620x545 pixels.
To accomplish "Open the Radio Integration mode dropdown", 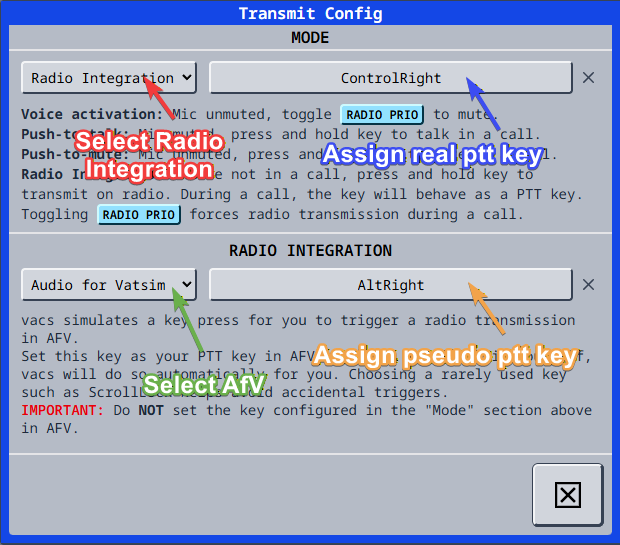I will point(109,78).
